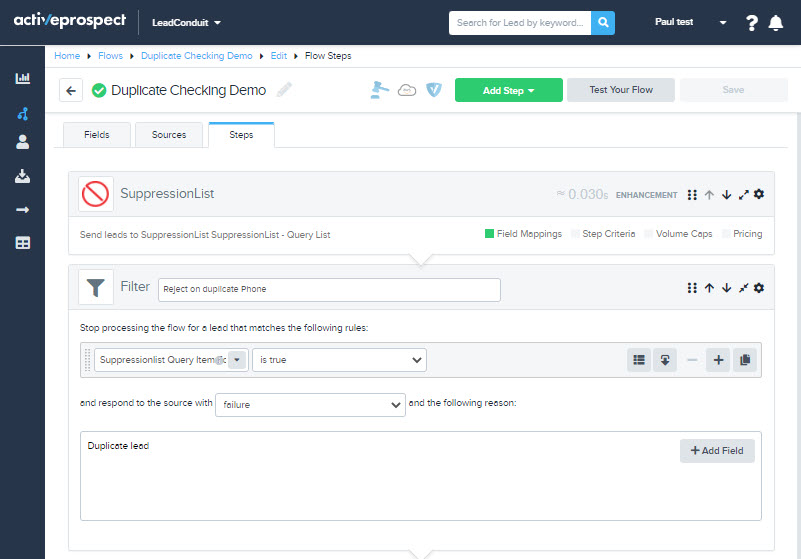Screen dimensions: 801x559
Task: Open SuppressionList step settings gear
Action: coord(759,194)
